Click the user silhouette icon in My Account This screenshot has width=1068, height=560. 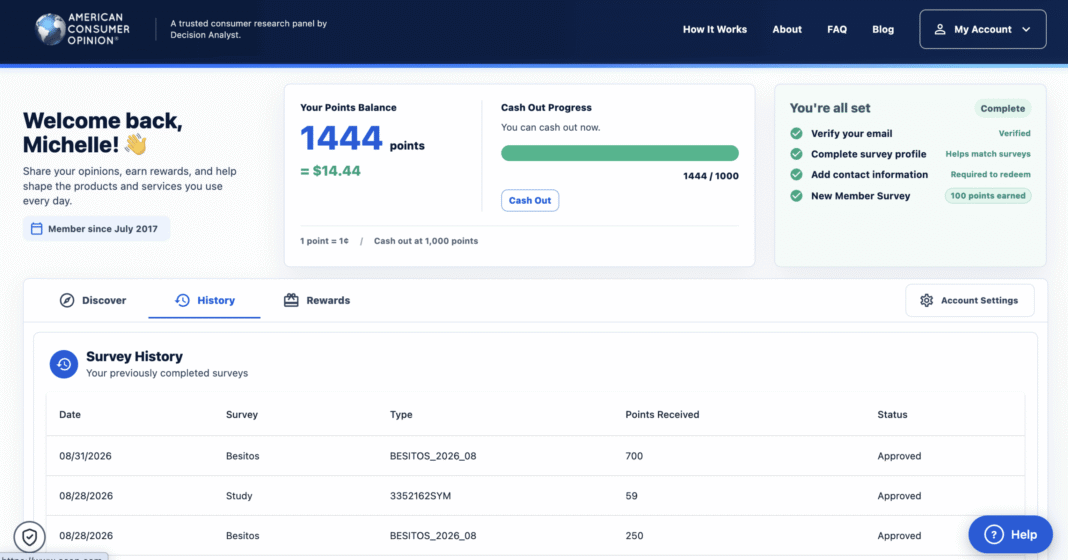(x=940, y=29)
